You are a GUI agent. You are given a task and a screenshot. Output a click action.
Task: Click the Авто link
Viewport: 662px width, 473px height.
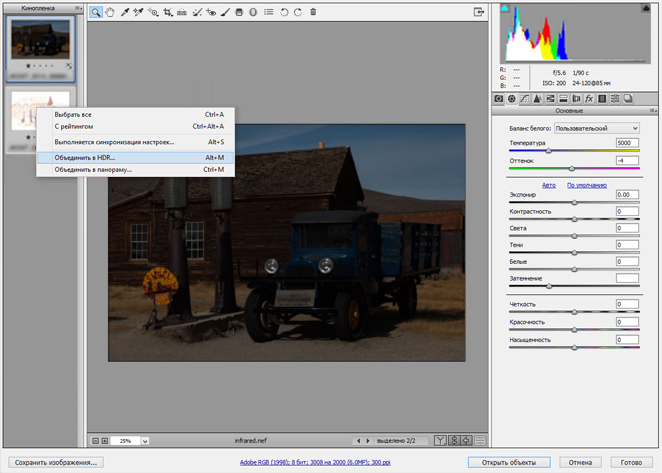click(x=548, y=185)
